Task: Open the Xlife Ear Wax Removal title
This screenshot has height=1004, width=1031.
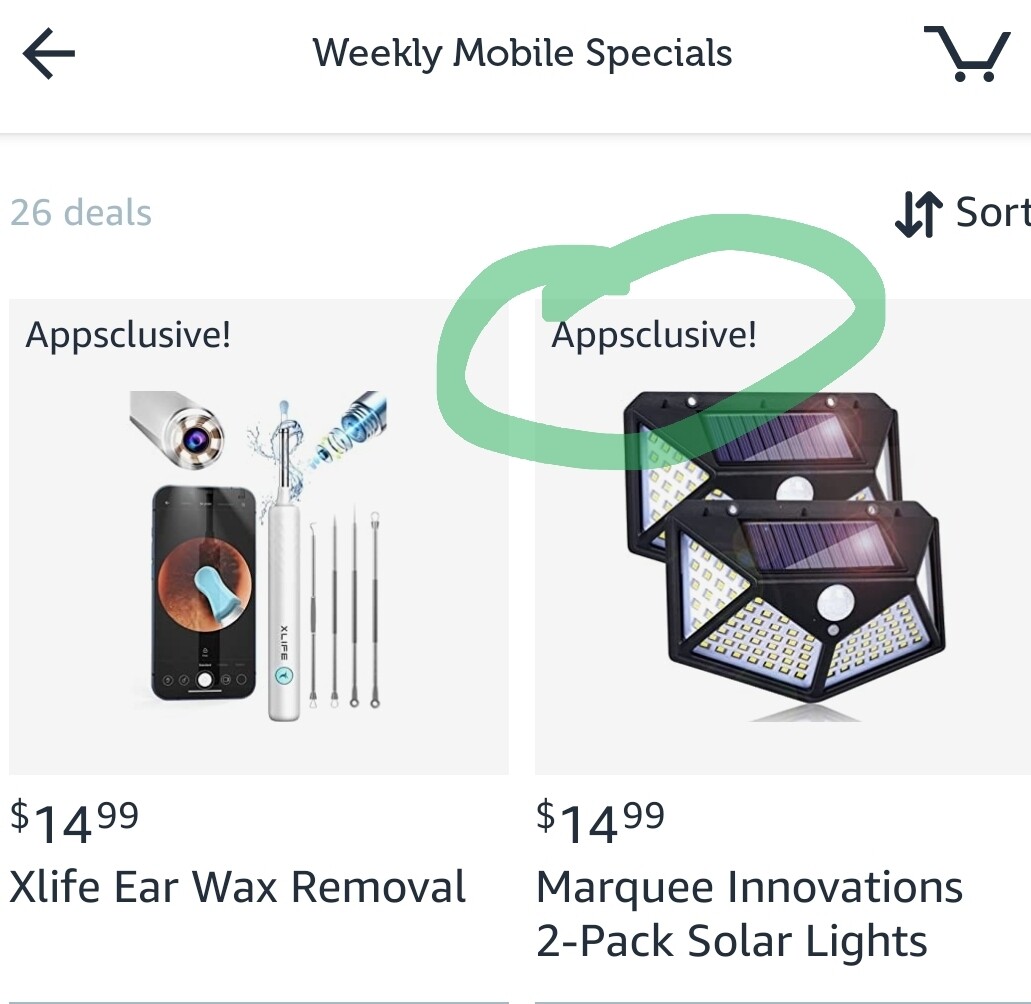Action: [x=237, y=887]
